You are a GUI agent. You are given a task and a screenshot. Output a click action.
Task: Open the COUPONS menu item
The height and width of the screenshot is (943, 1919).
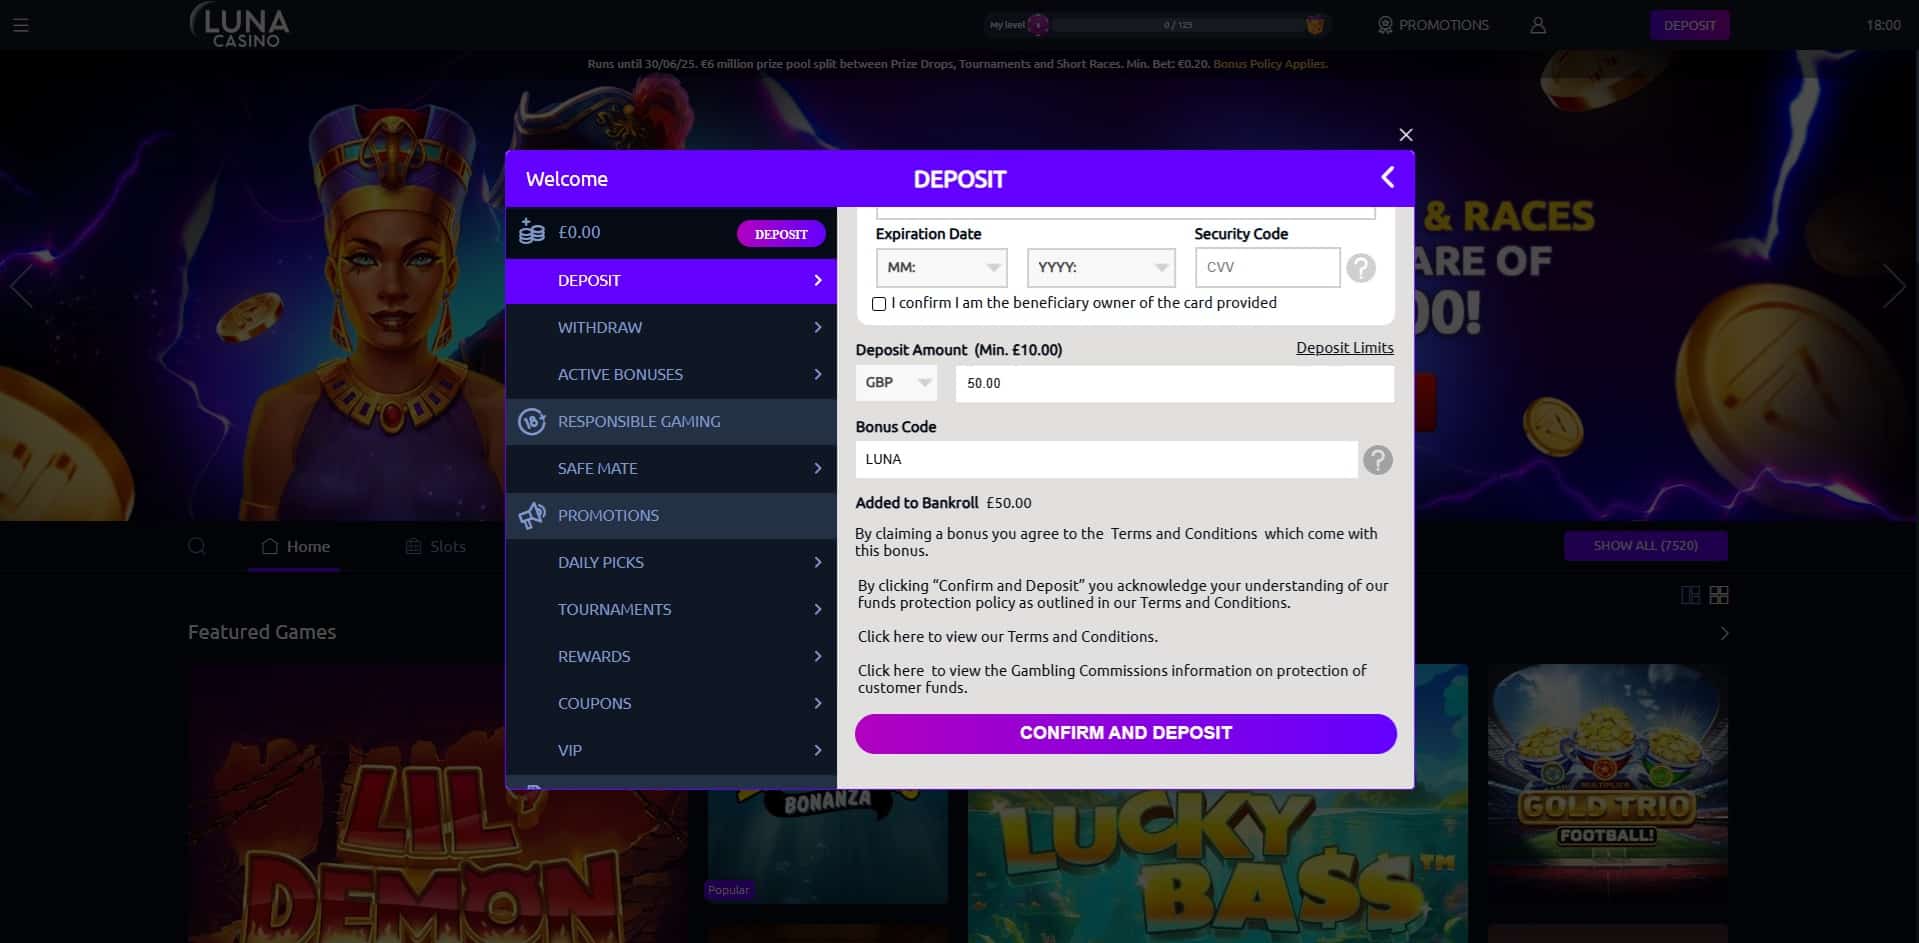(x=671, y=703)
